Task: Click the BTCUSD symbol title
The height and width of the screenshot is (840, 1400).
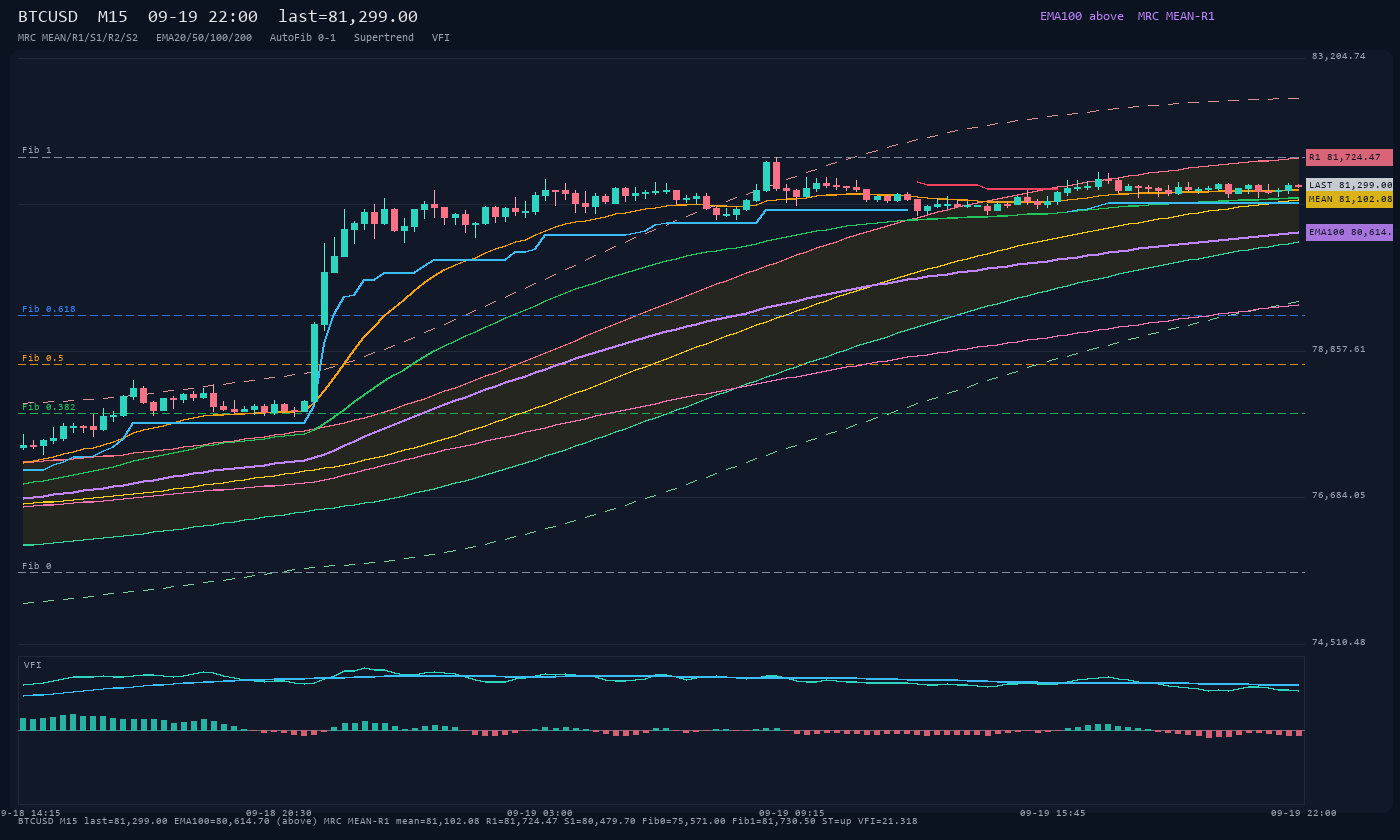Action: [x=48, y=17]
